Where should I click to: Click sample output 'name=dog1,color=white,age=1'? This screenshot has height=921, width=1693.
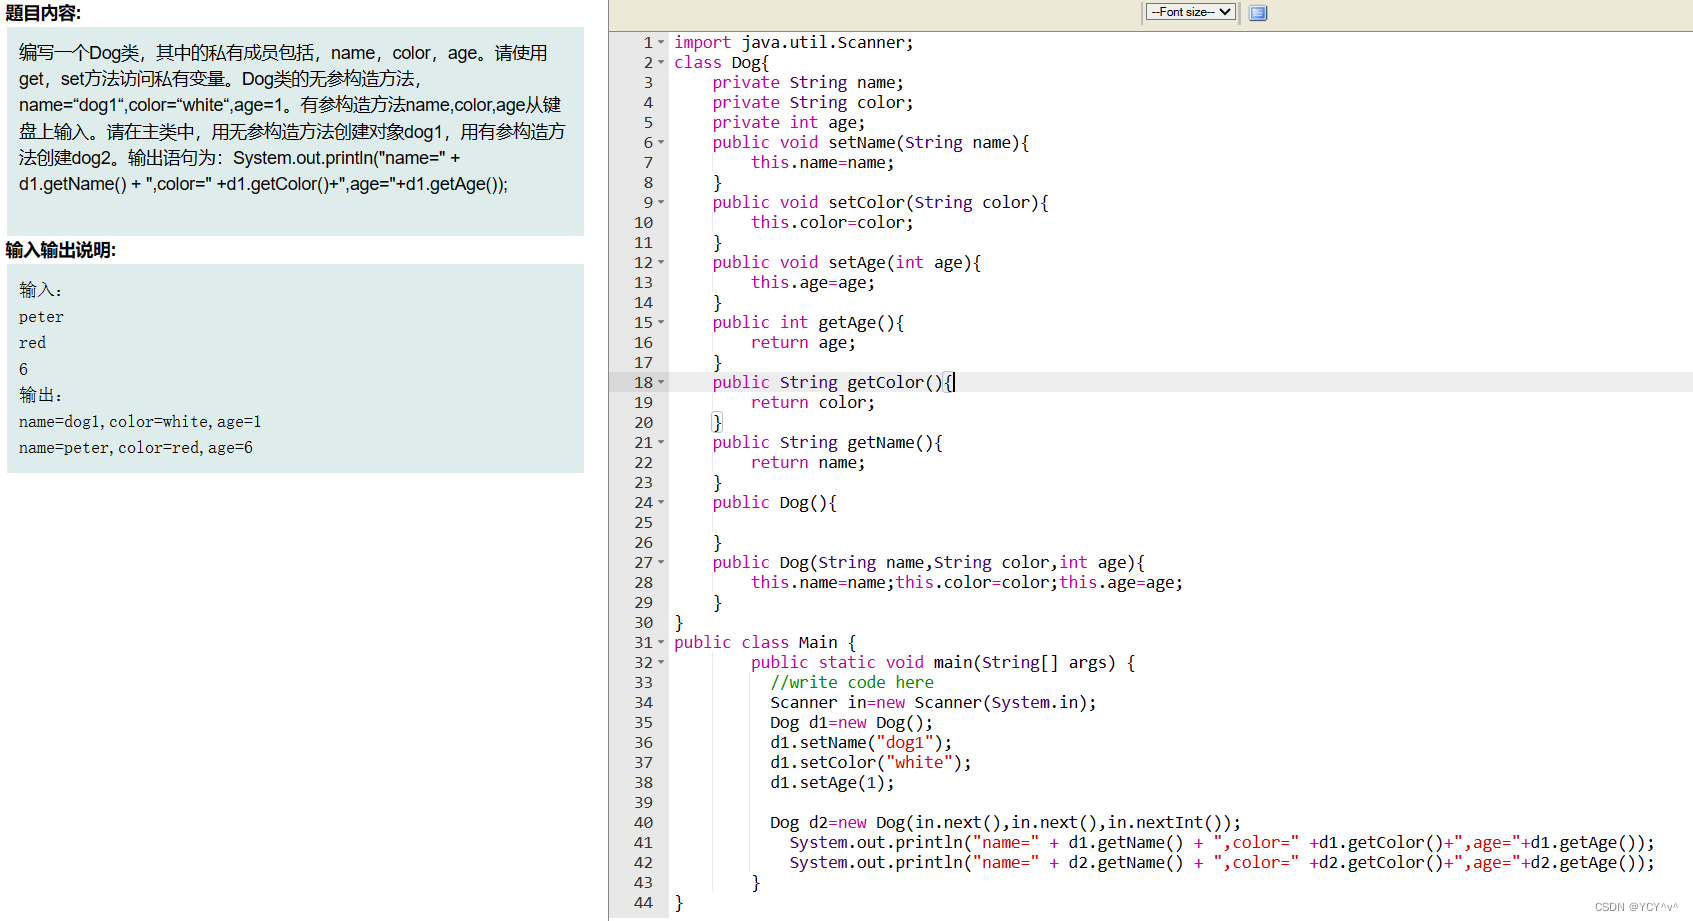pos(140,422)
